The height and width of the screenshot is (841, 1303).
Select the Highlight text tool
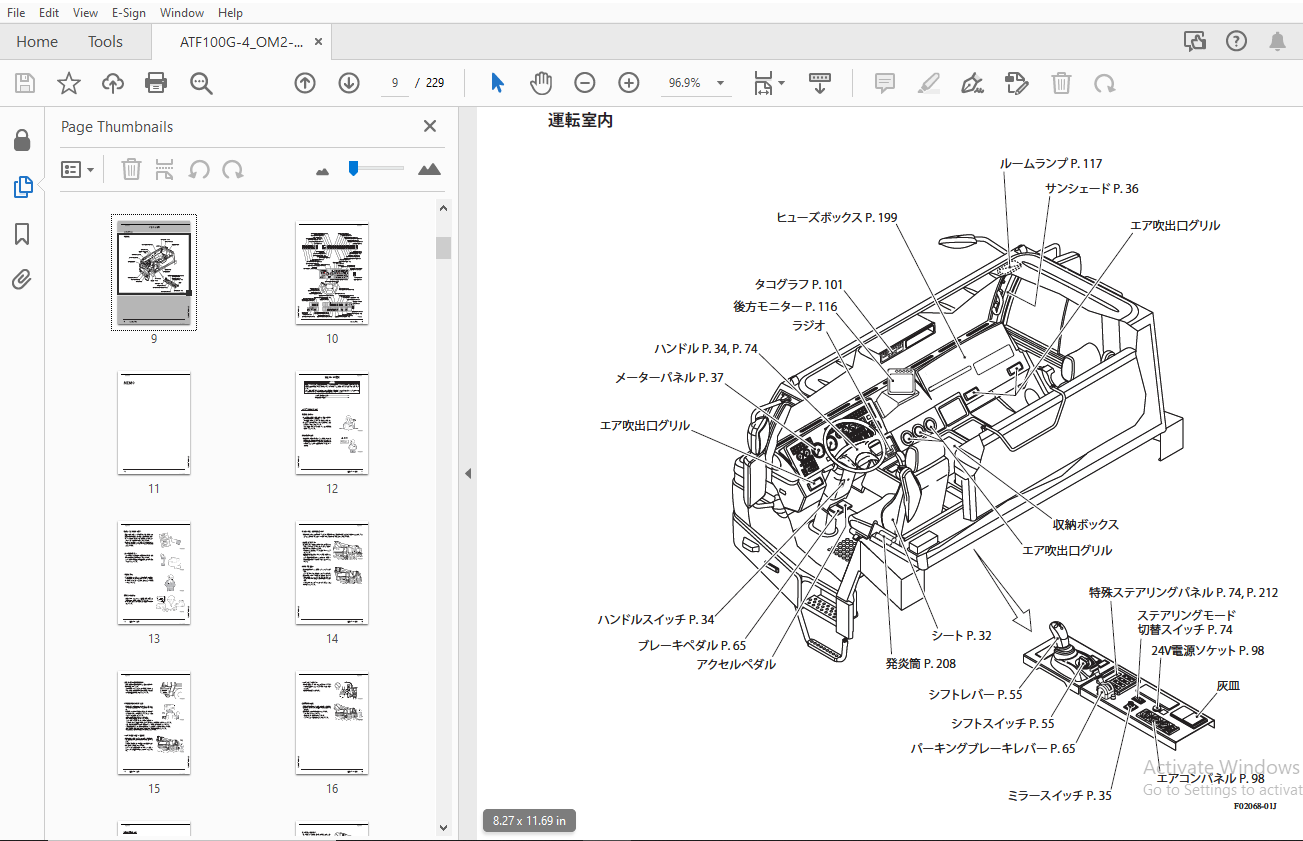tap(929, 83)
